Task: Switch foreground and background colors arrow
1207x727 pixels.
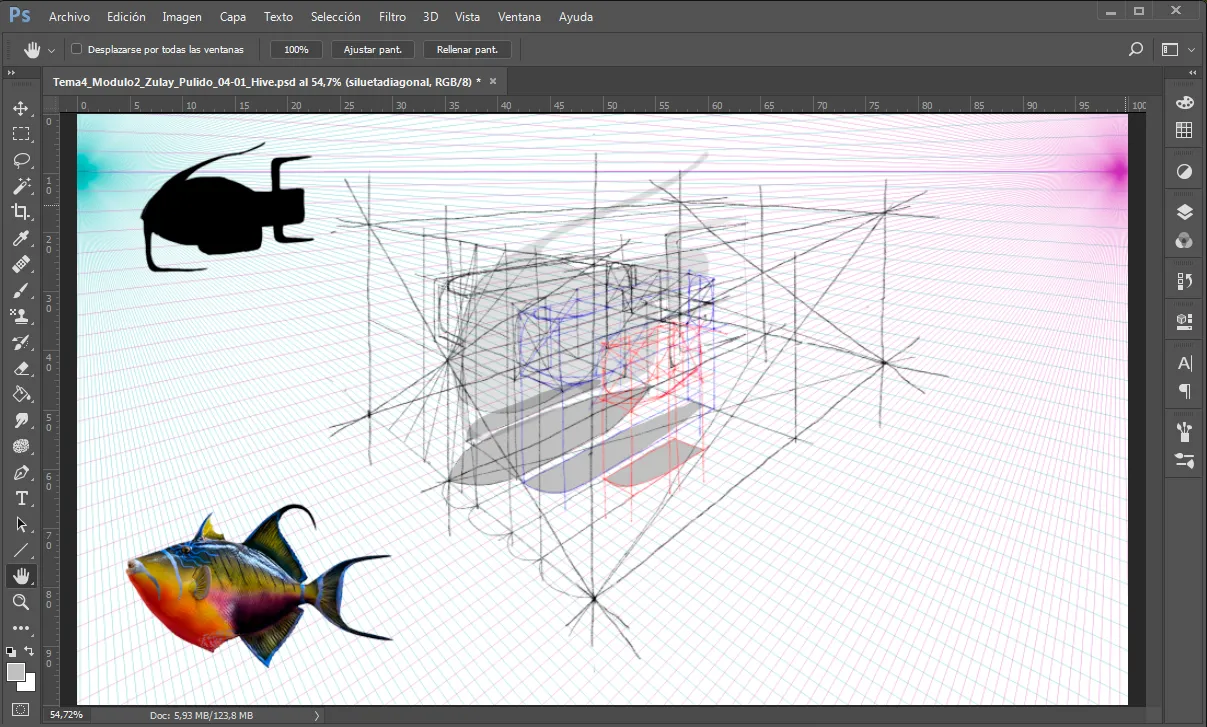Action: coord(30,652)
